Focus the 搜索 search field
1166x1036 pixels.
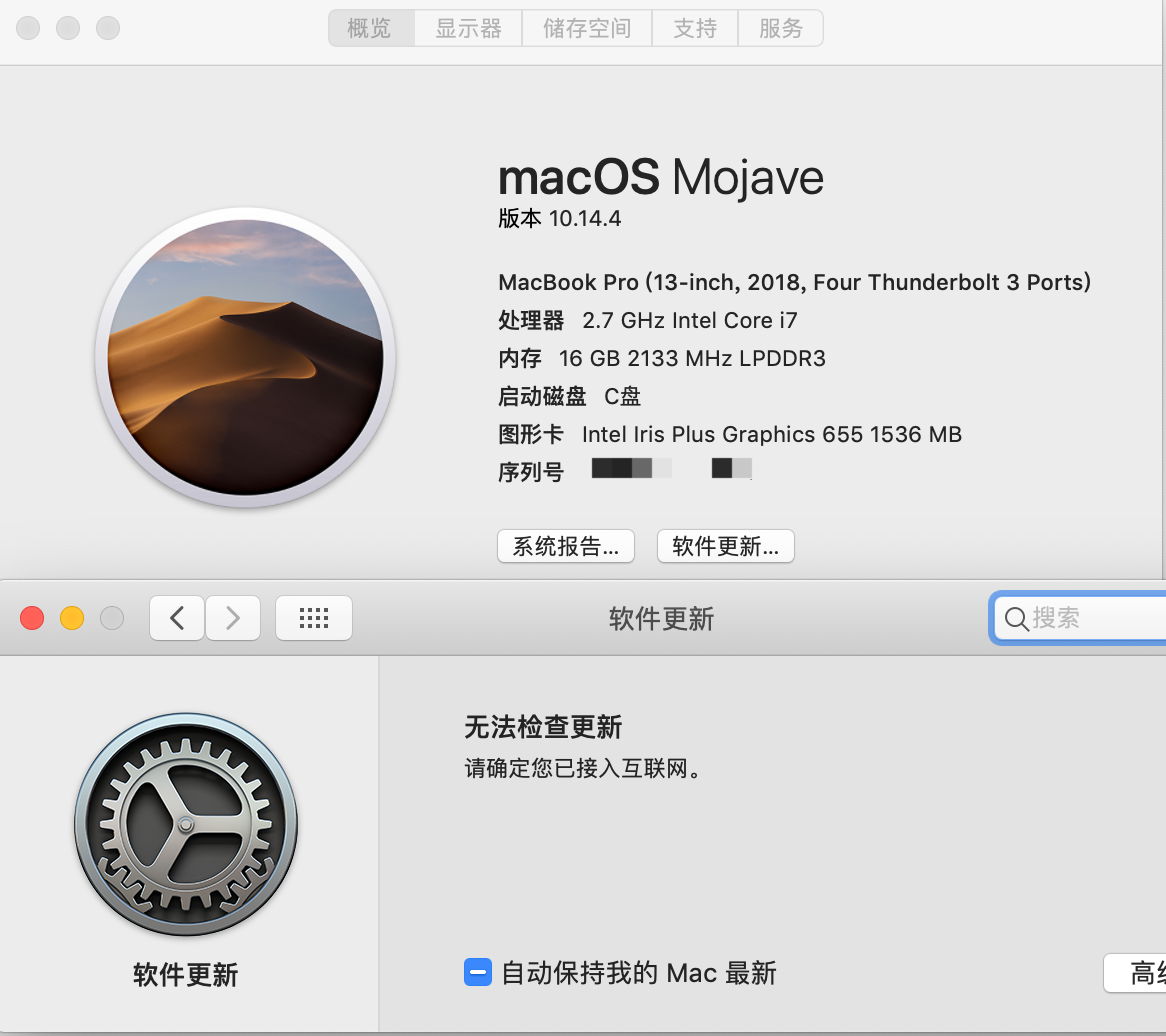(1080, 618)
